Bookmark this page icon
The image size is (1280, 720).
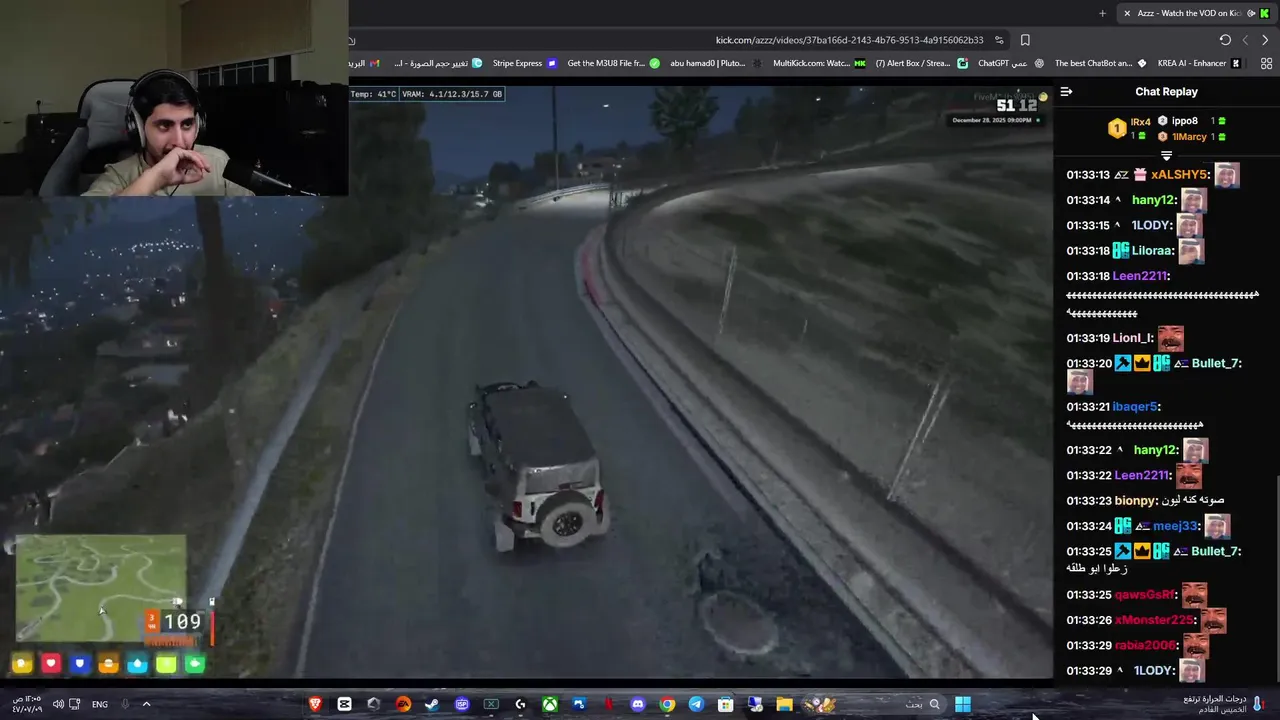click(x=1025, y=40)
